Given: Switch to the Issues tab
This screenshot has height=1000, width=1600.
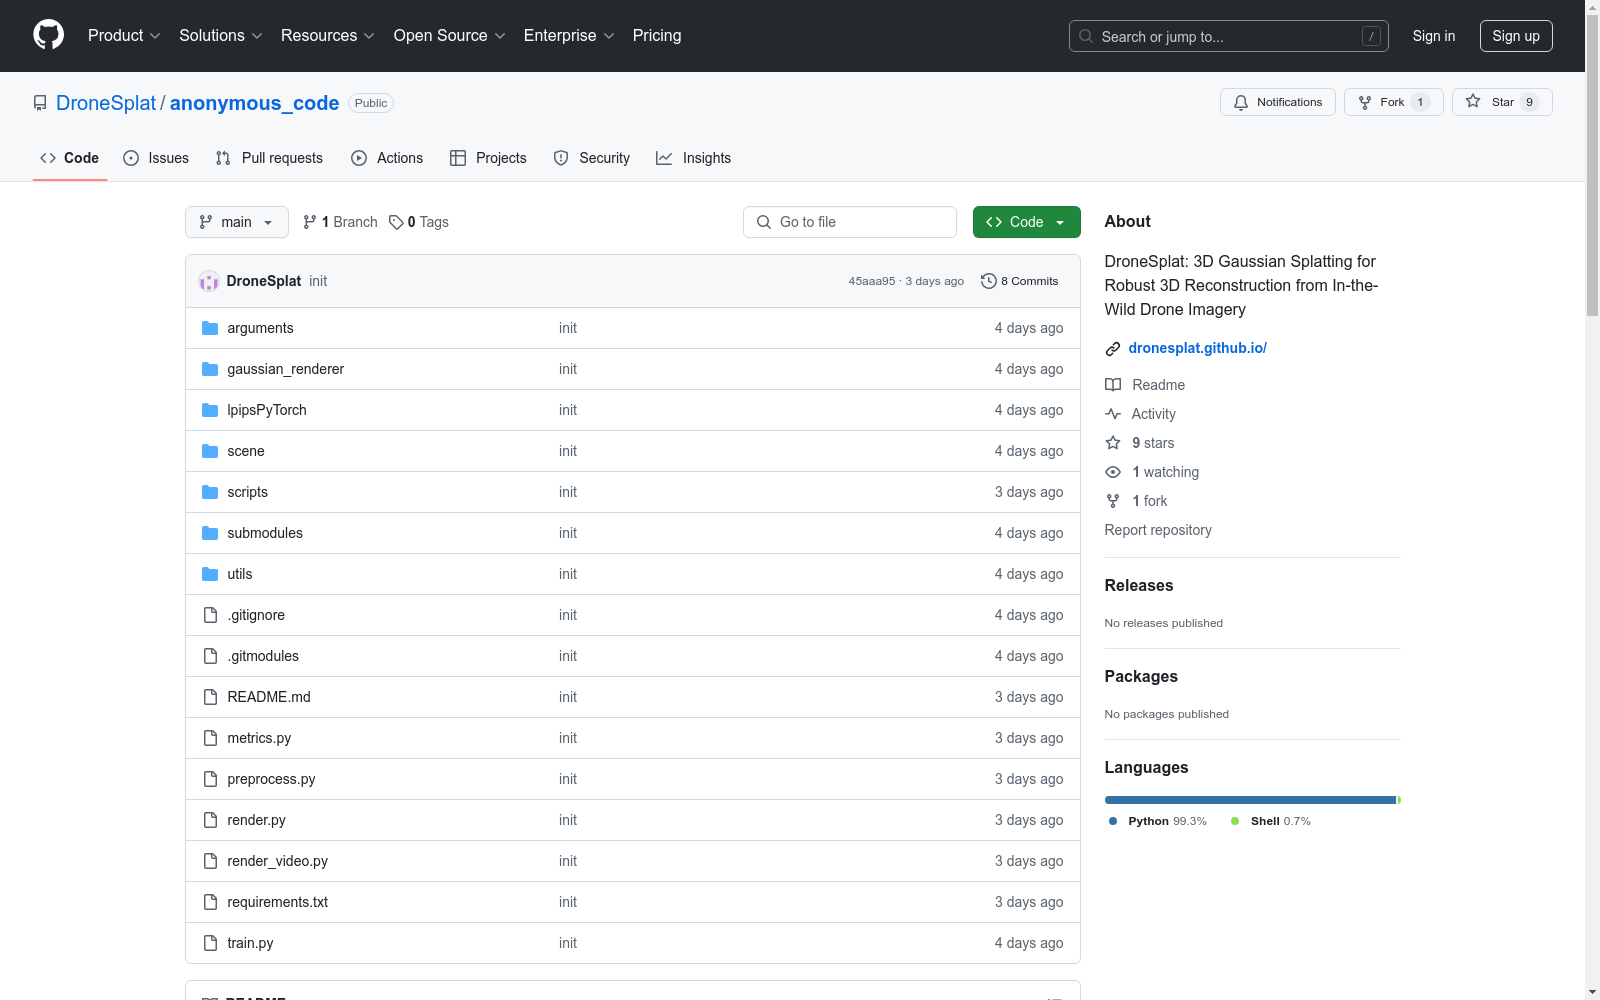Looking at the screenshot, I should [156, 158].
